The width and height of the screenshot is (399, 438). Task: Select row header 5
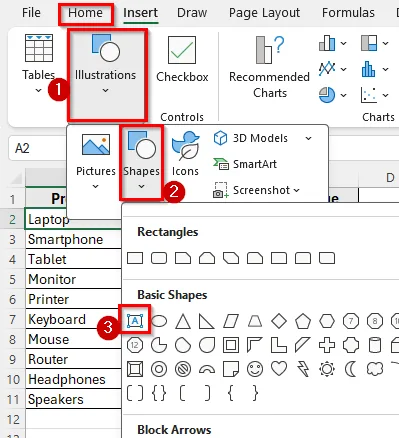pos(13,279)
